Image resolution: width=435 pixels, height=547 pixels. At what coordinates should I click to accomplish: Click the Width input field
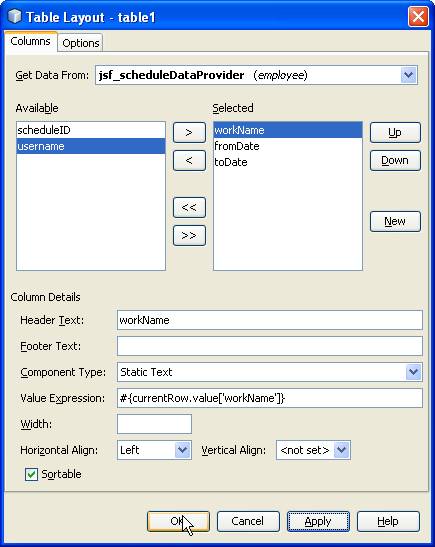(x=154, y=424)
